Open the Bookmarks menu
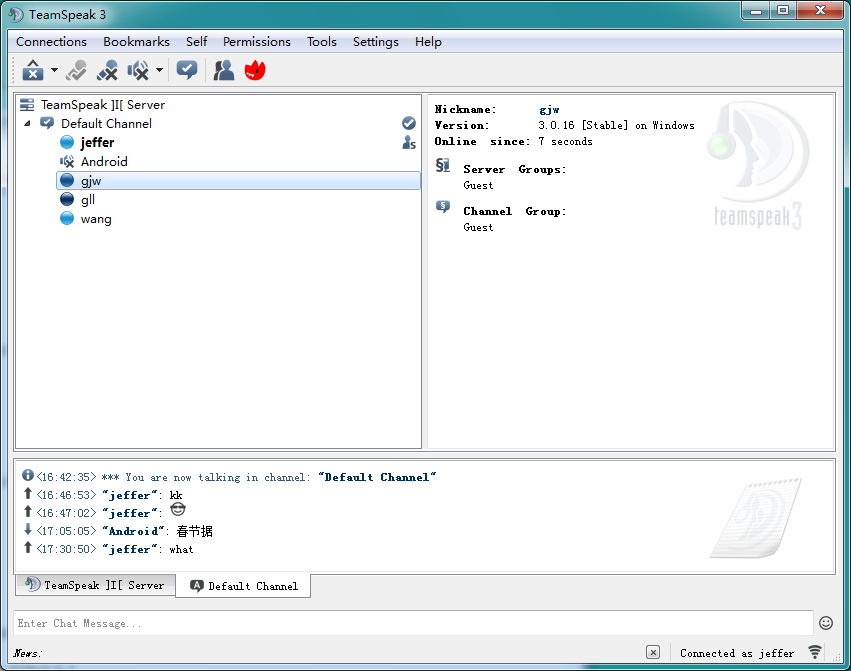The width and height of the screenshot is (851, 671). pyautogui.click(x=136, y=42)
